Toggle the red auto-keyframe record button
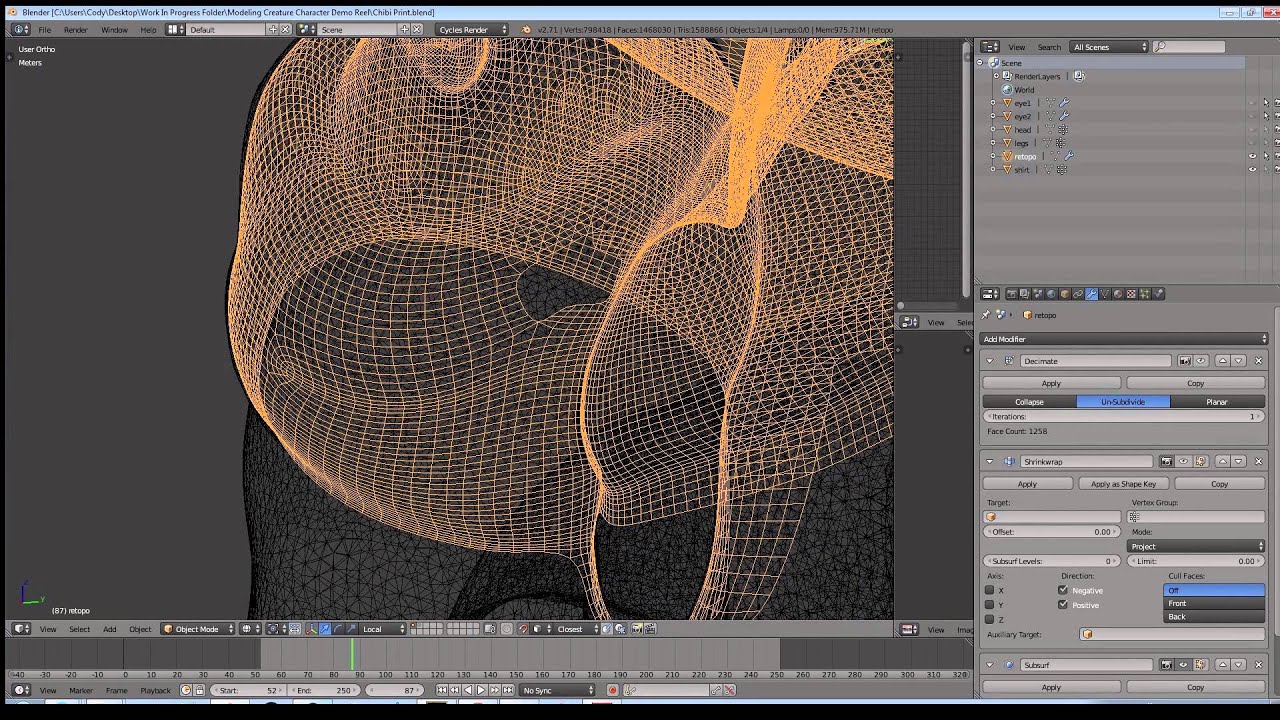1280x720 pixels. tap(612, 690)
